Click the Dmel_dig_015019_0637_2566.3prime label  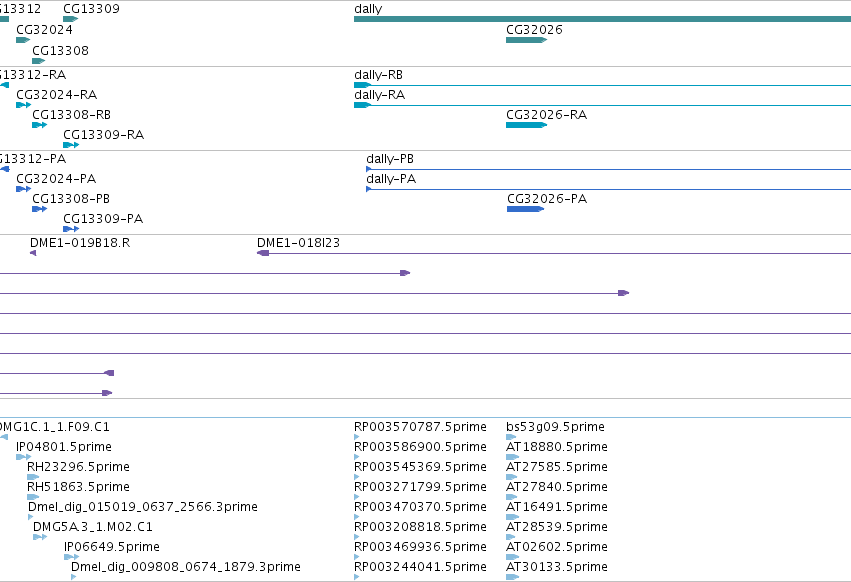click(143, 507)
